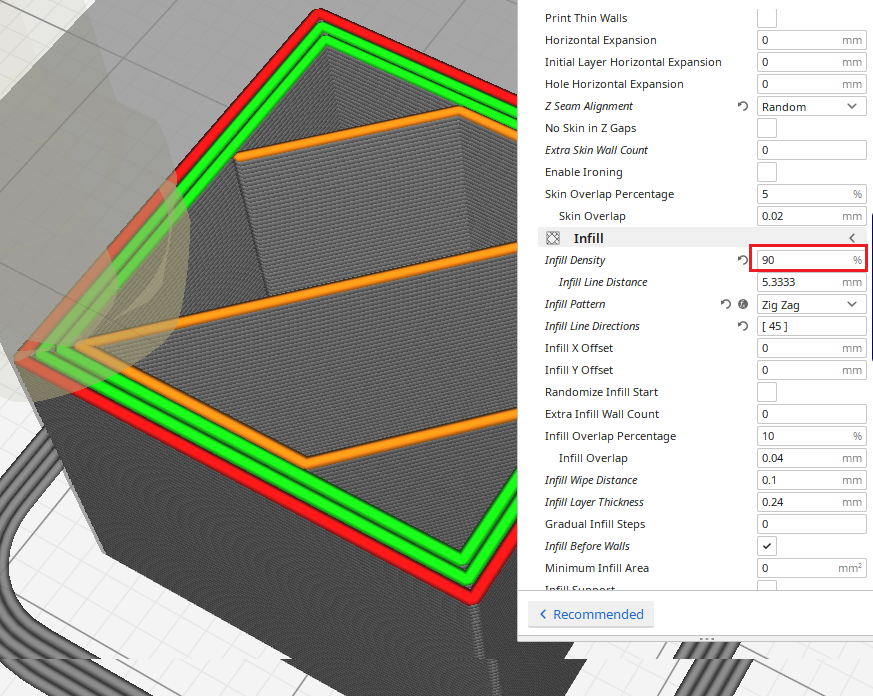Edit Extra Infill Wall Count field
Image resolution: width=873 pixels, height=696 pixels.
pyautogui.click(x=811, y=414)
